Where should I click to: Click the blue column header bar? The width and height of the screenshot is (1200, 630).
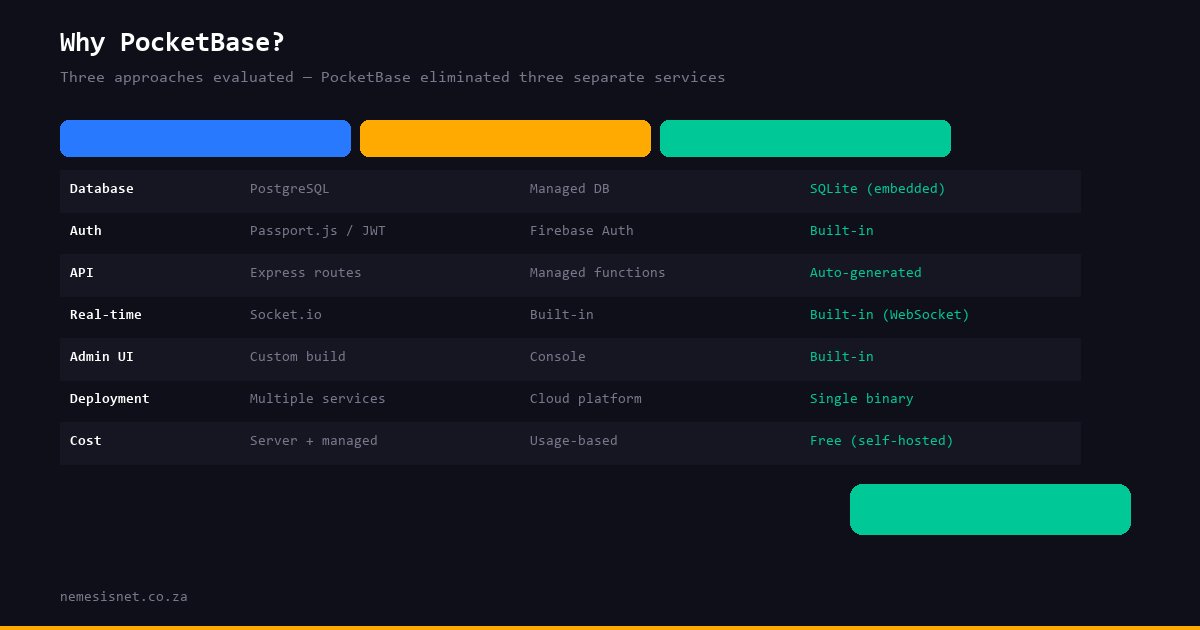click(x=205, y=138)
